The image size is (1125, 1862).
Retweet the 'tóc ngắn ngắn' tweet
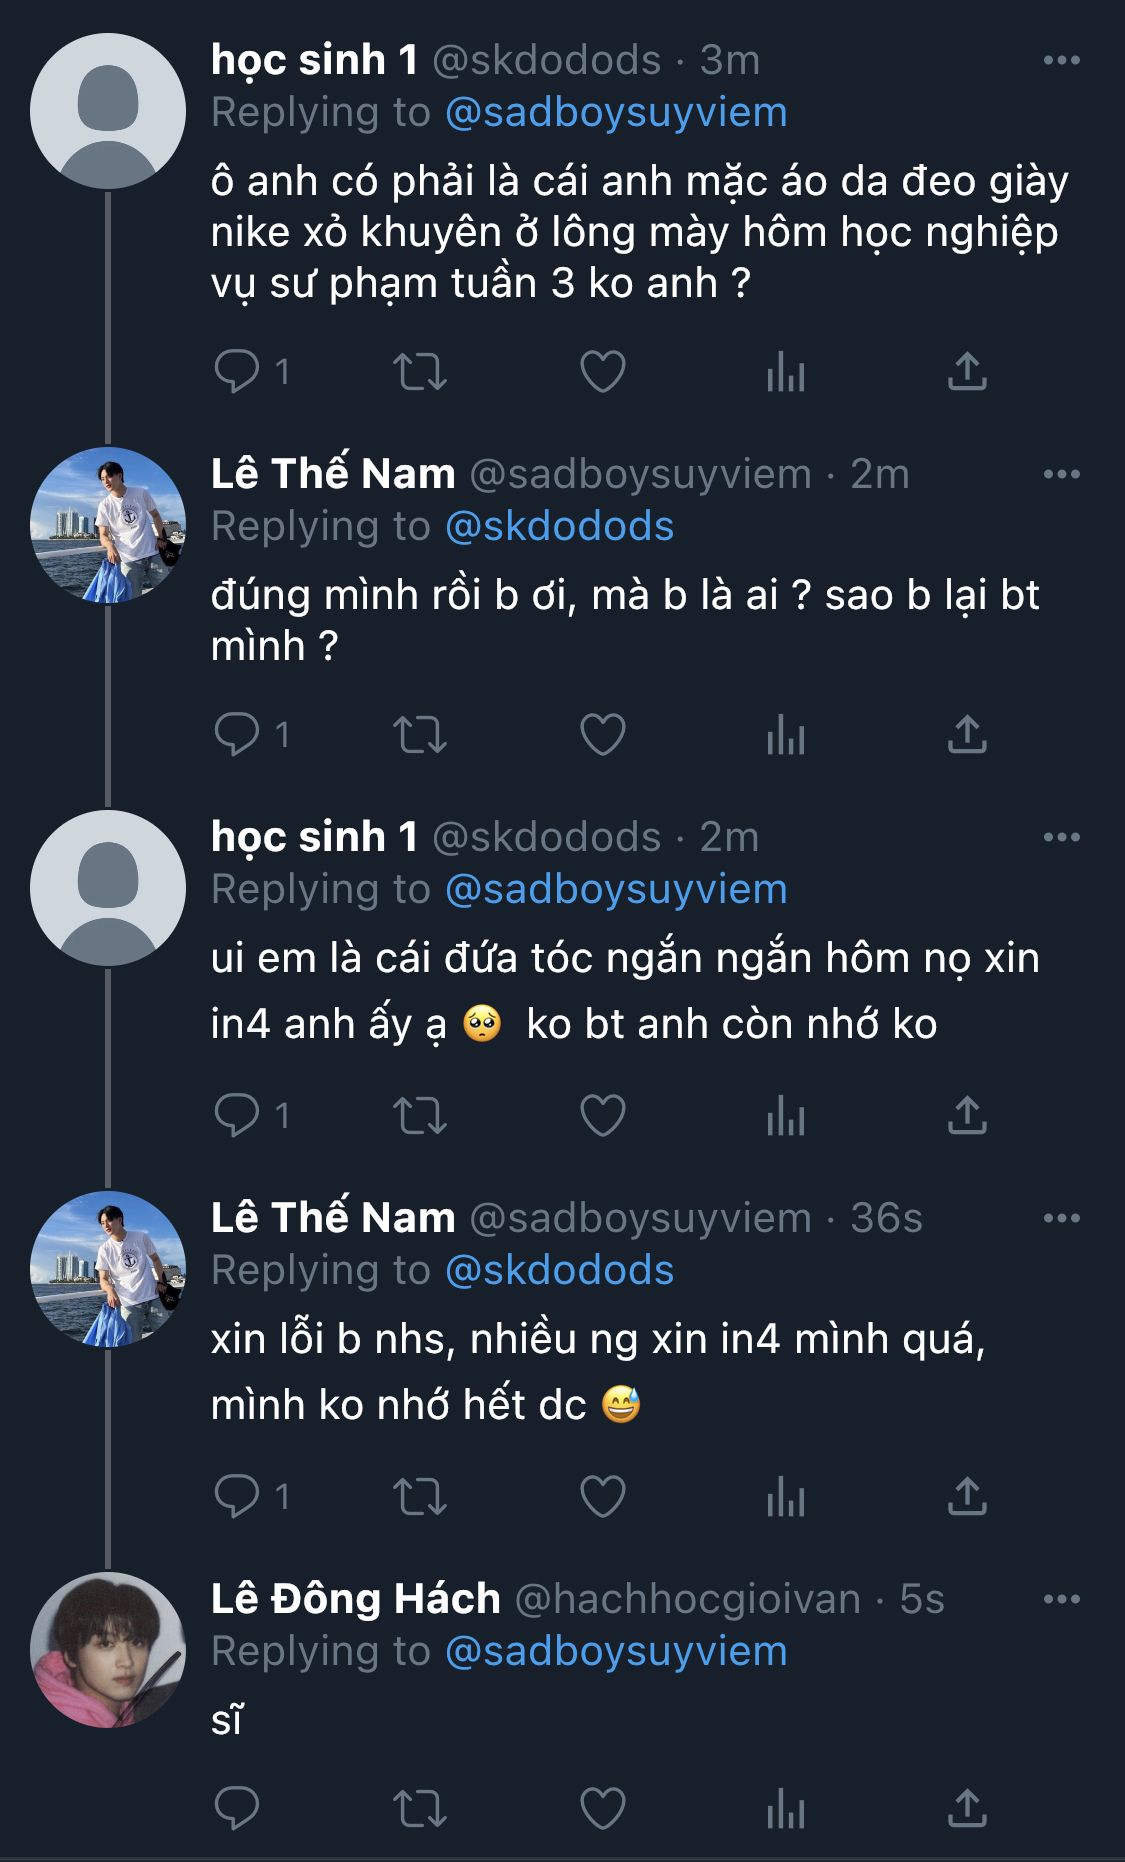420,1116
